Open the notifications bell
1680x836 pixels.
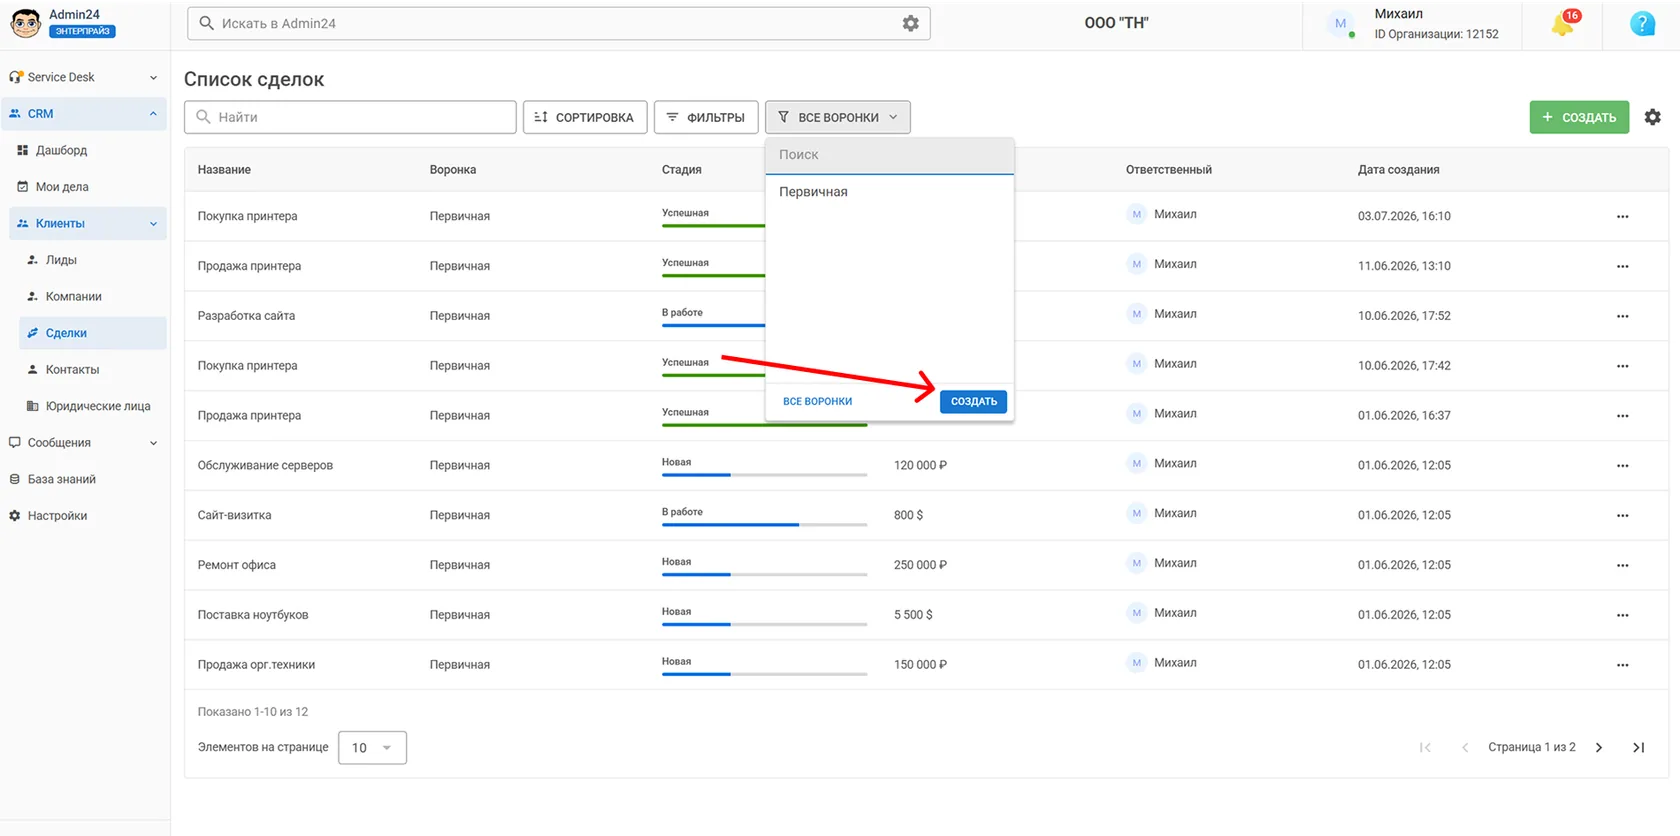(x=1563, y=24)
